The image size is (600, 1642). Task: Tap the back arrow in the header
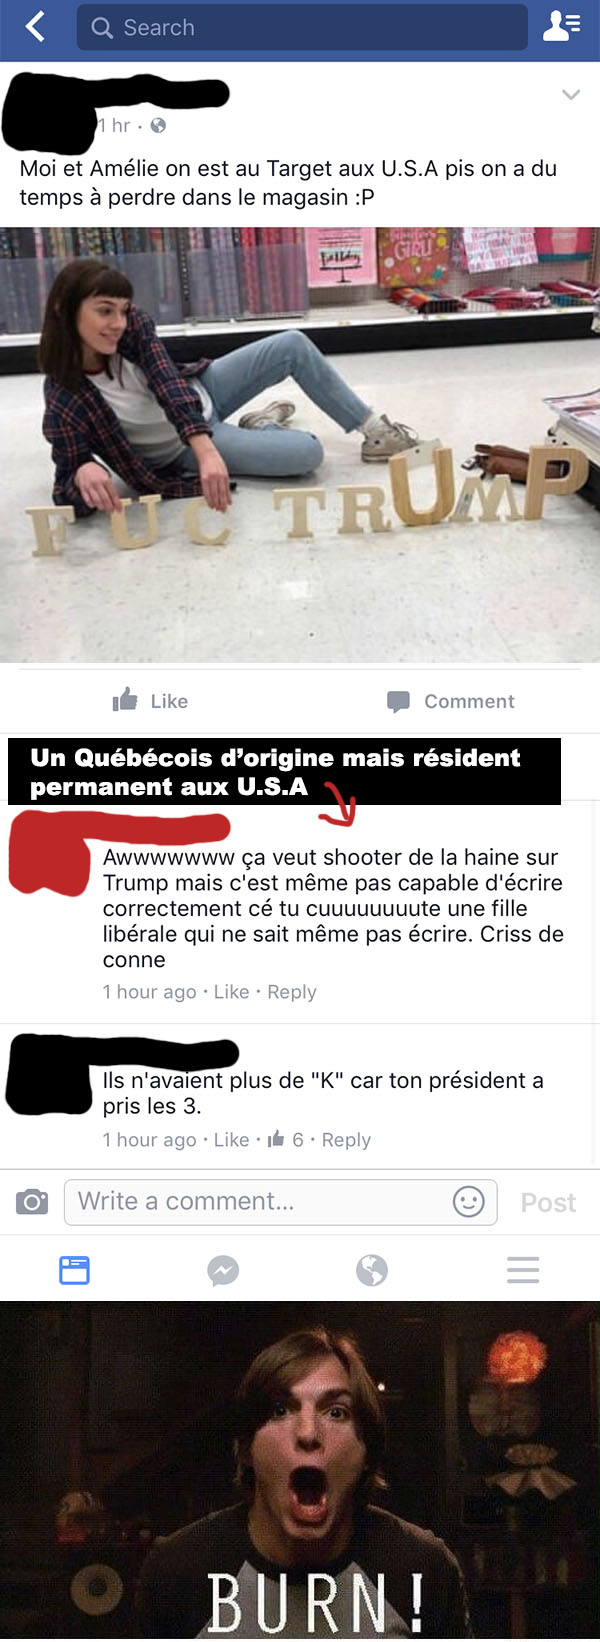(x=35, y=26)
